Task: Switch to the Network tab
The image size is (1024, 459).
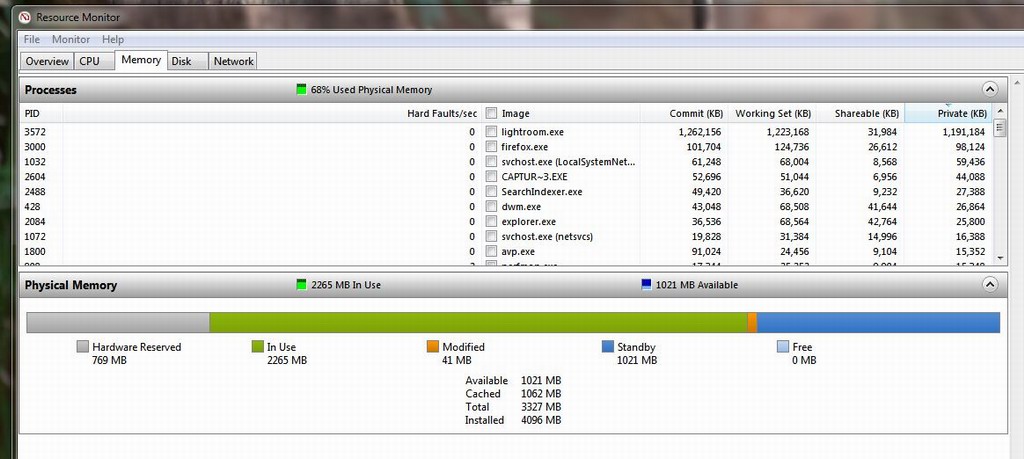Action: pyautogui.click(x=233, y=61)
